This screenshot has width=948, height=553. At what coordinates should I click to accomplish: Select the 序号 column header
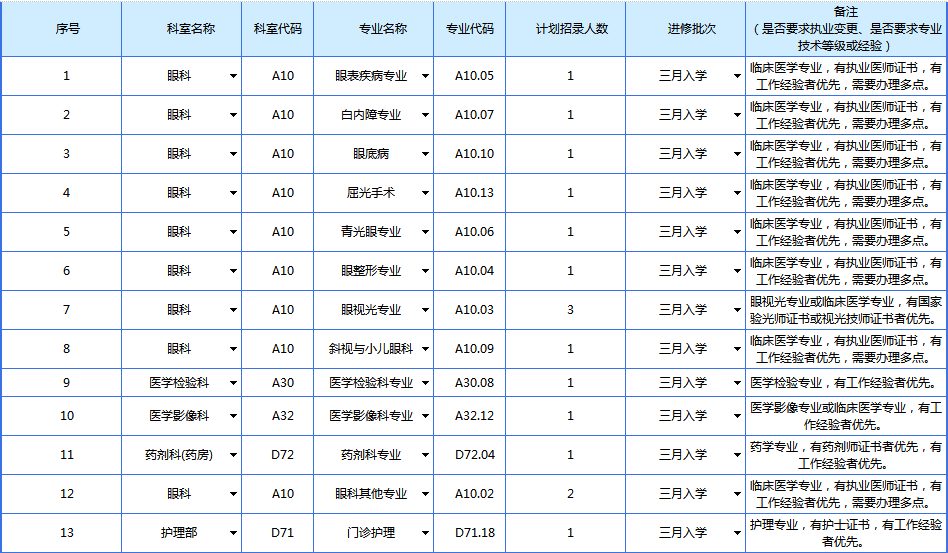pyautogui.click(x=67, y=29)
